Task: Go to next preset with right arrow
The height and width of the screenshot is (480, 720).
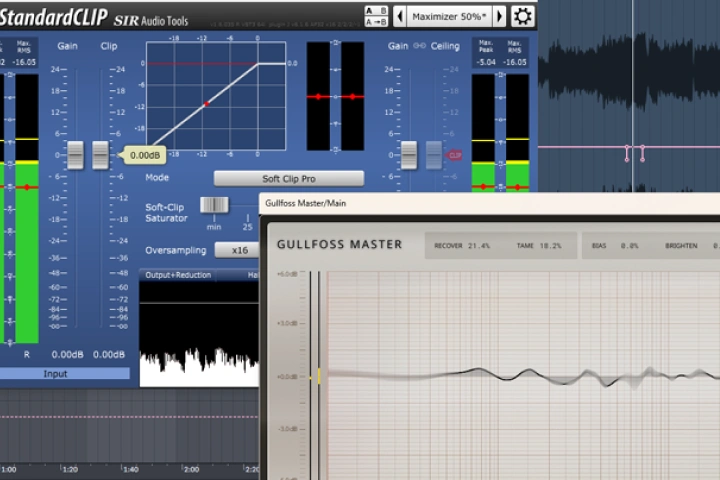Action: (500, 17)
